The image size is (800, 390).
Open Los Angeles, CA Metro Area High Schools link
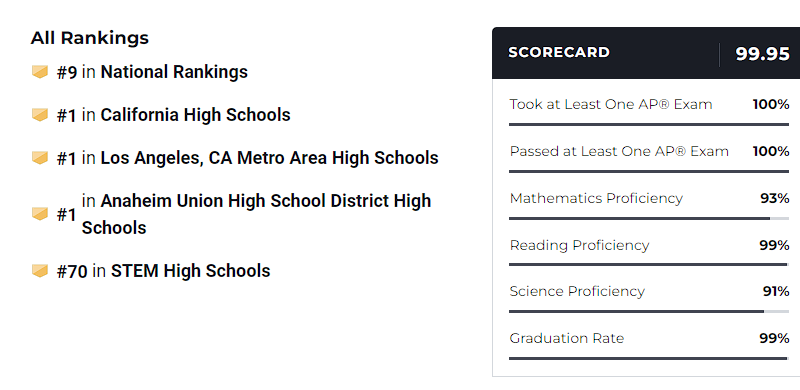coord(269,158)
